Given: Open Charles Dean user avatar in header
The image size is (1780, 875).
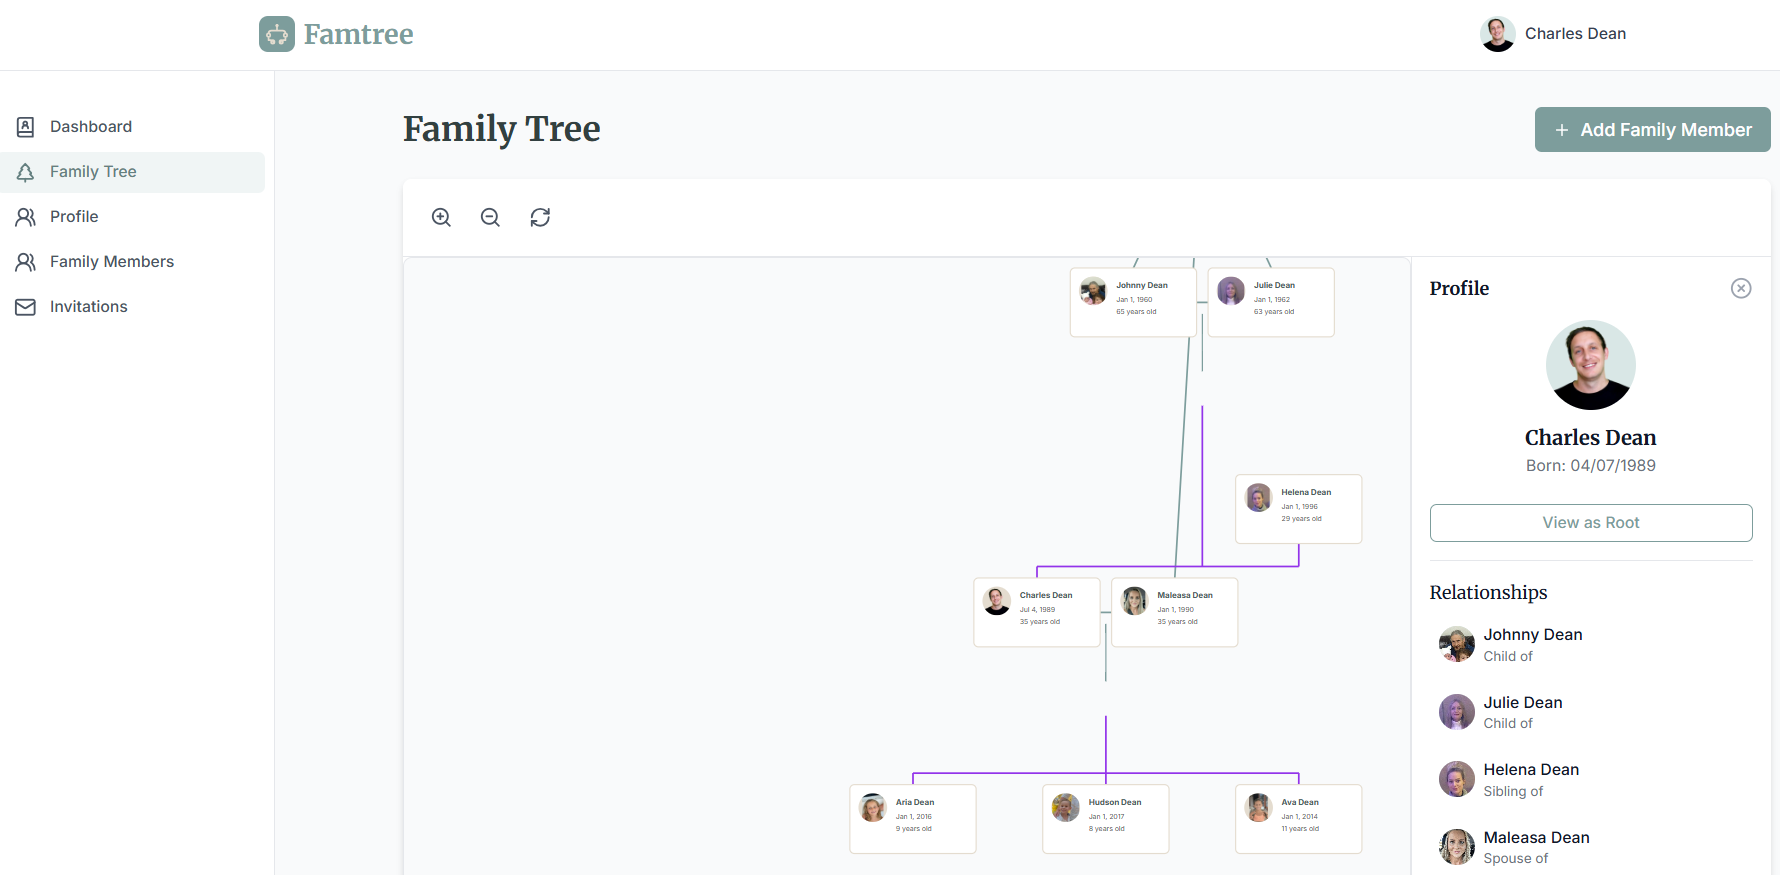Looking at the screenshot, I should point(1497,34).
